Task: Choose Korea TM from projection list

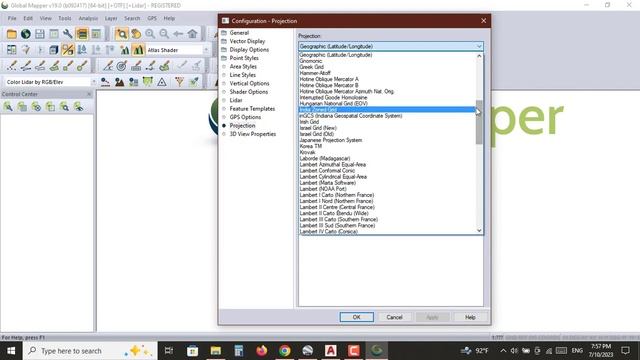Action: (x=311, y=146)
